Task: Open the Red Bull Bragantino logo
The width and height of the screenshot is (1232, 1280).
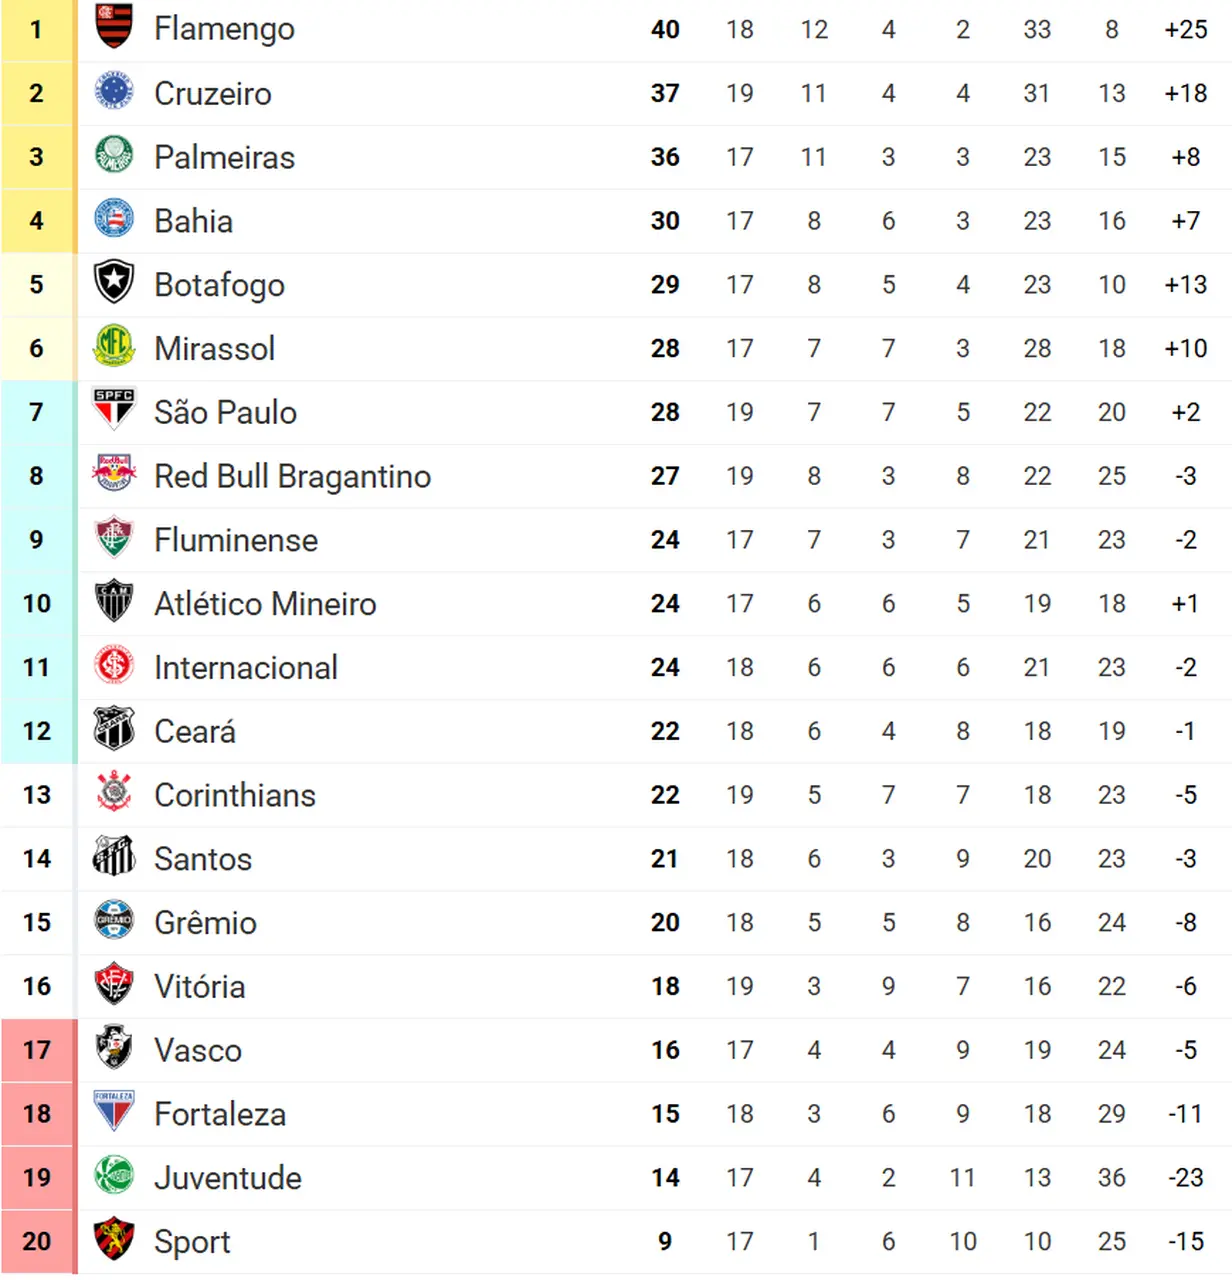Action: pyautogui.click(x=114, y=475)
